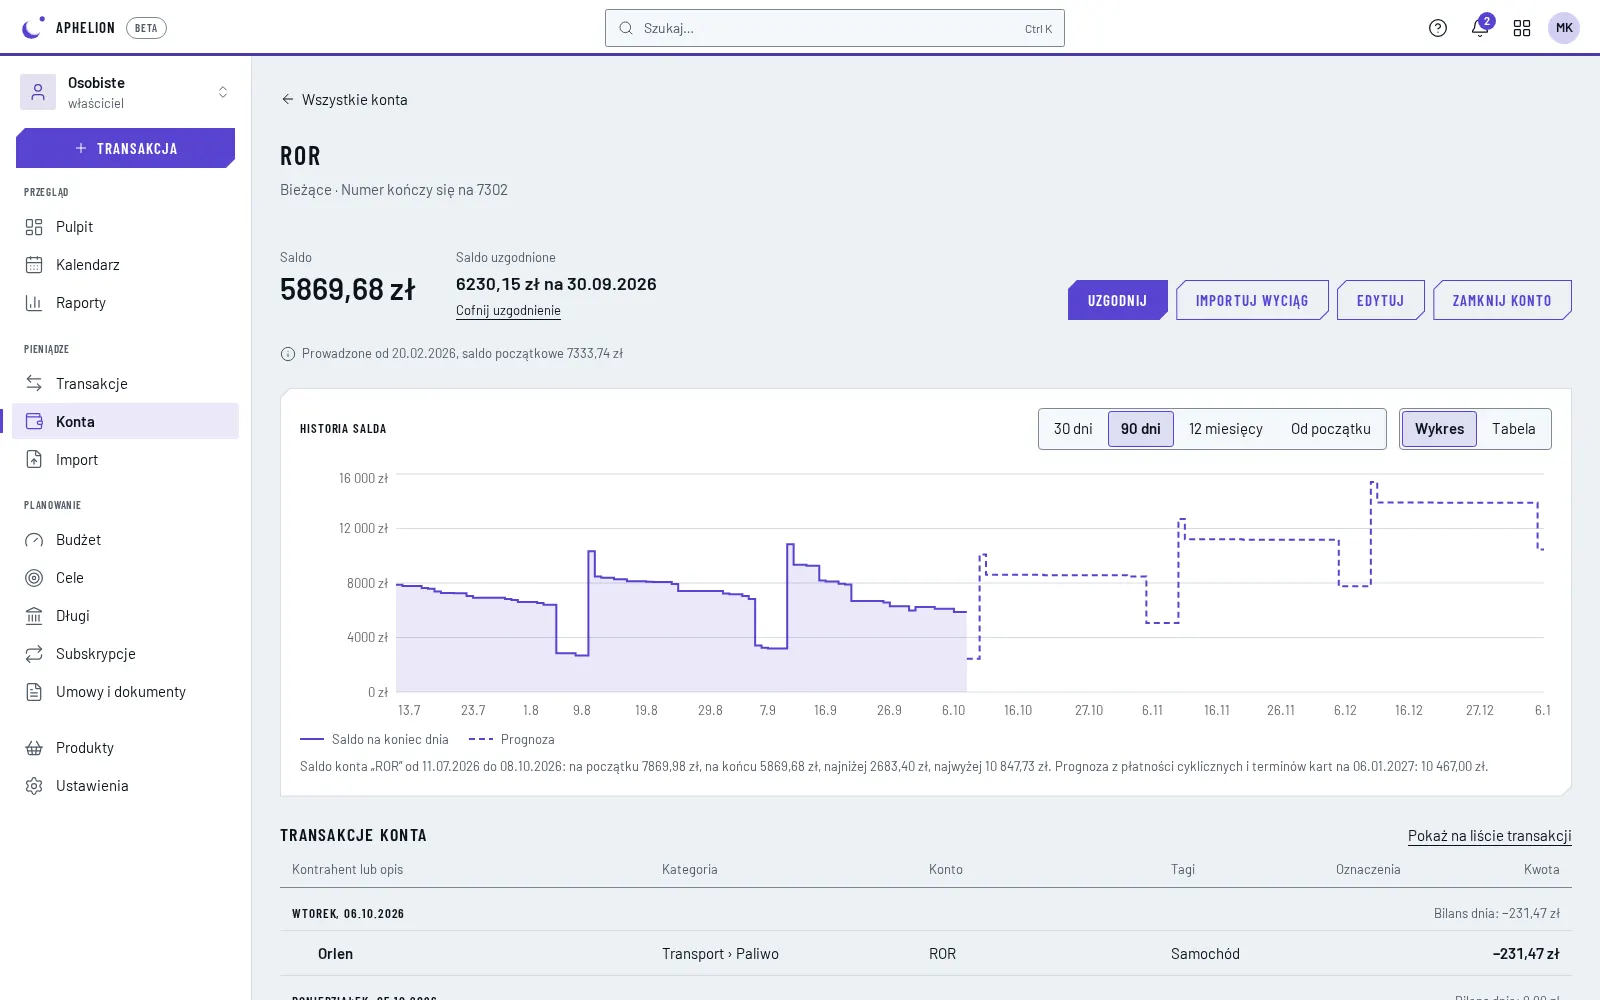Open Budżet in the sidebar
This screenshot has width=1600, height=1000.
coord(126,540)
